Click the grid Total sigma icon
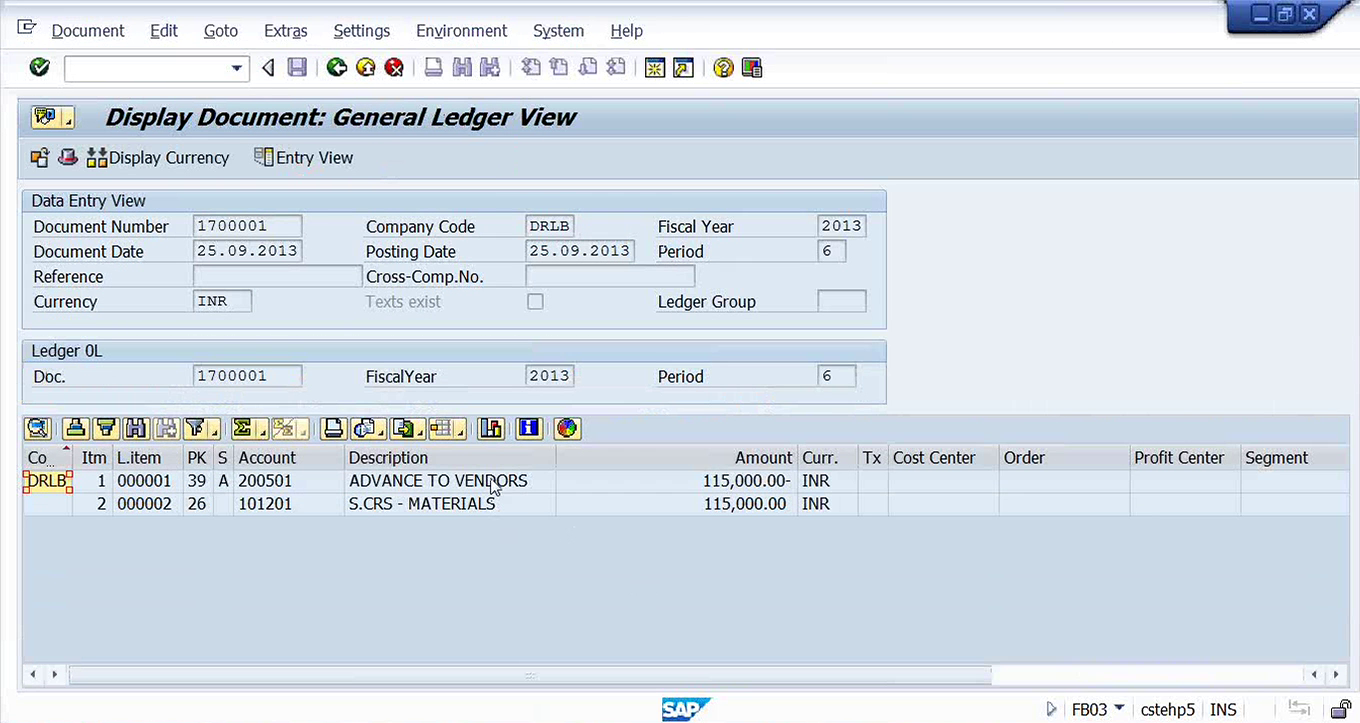1360x723 pixels. [x=242, y=429]
